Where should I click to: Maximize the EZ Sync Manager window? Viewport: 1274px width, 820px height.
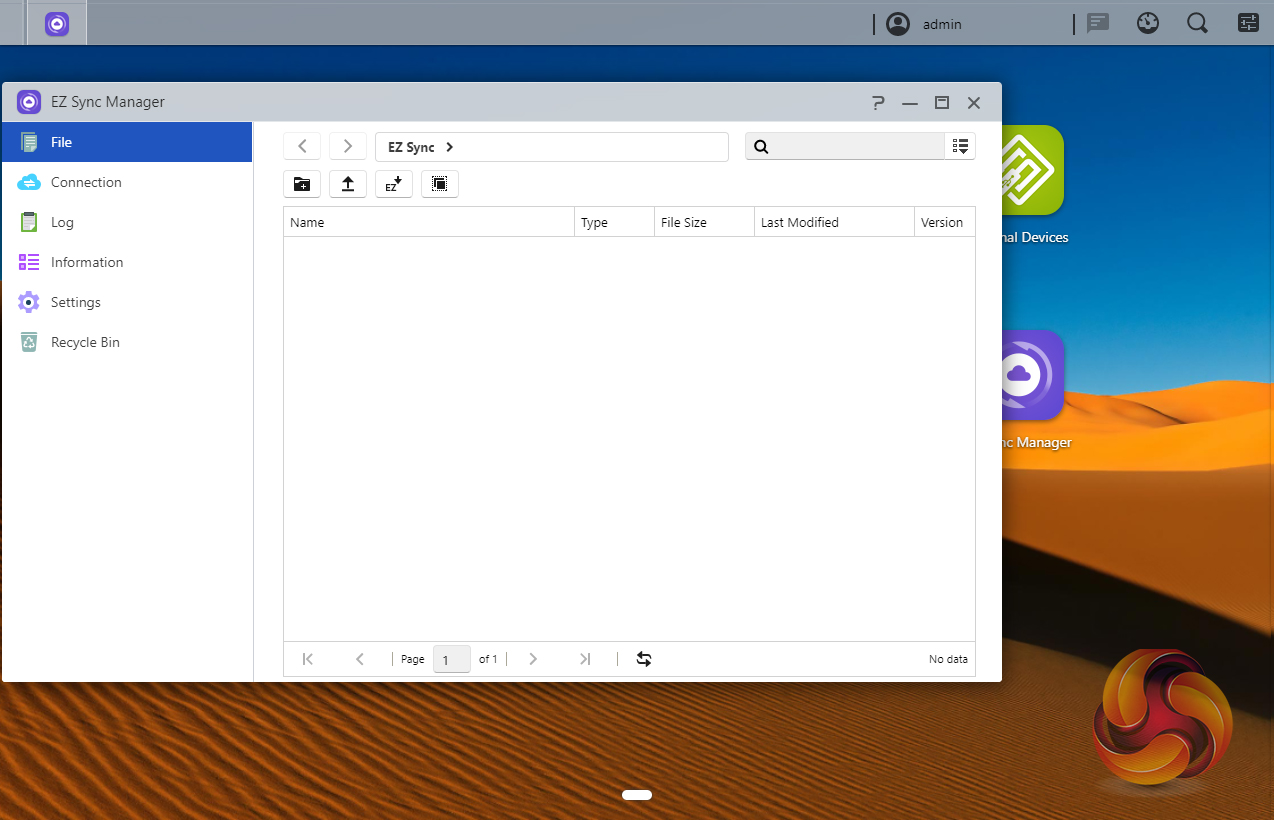(942, 102)
